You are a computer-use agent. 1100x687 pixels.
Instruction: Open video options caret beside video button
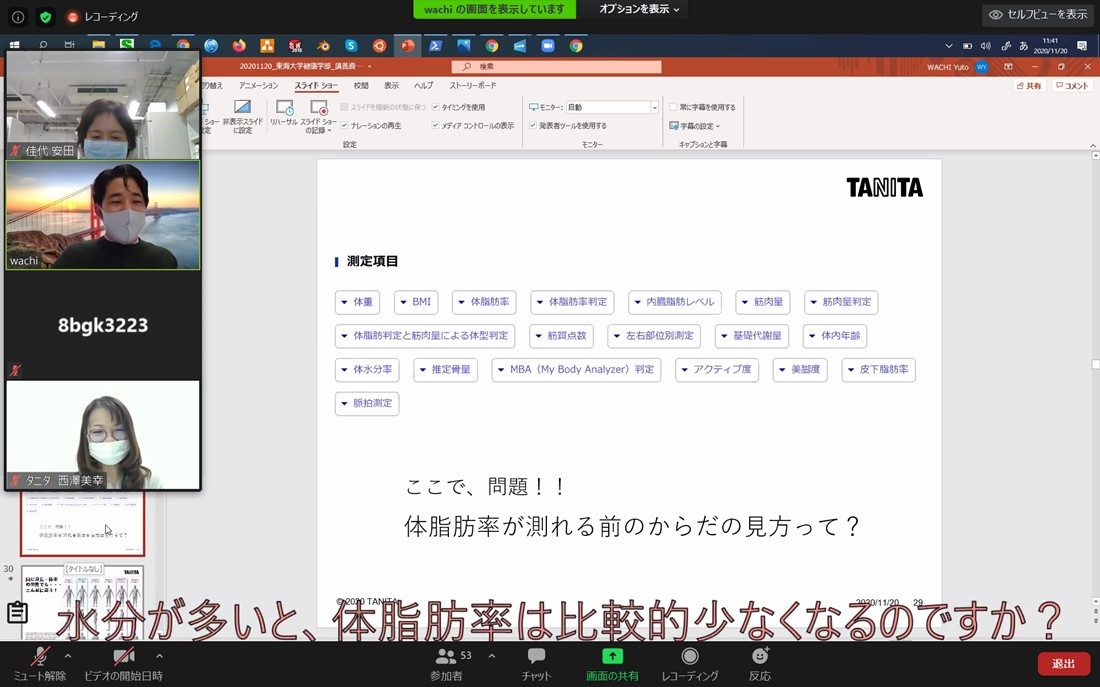[159, 657]
